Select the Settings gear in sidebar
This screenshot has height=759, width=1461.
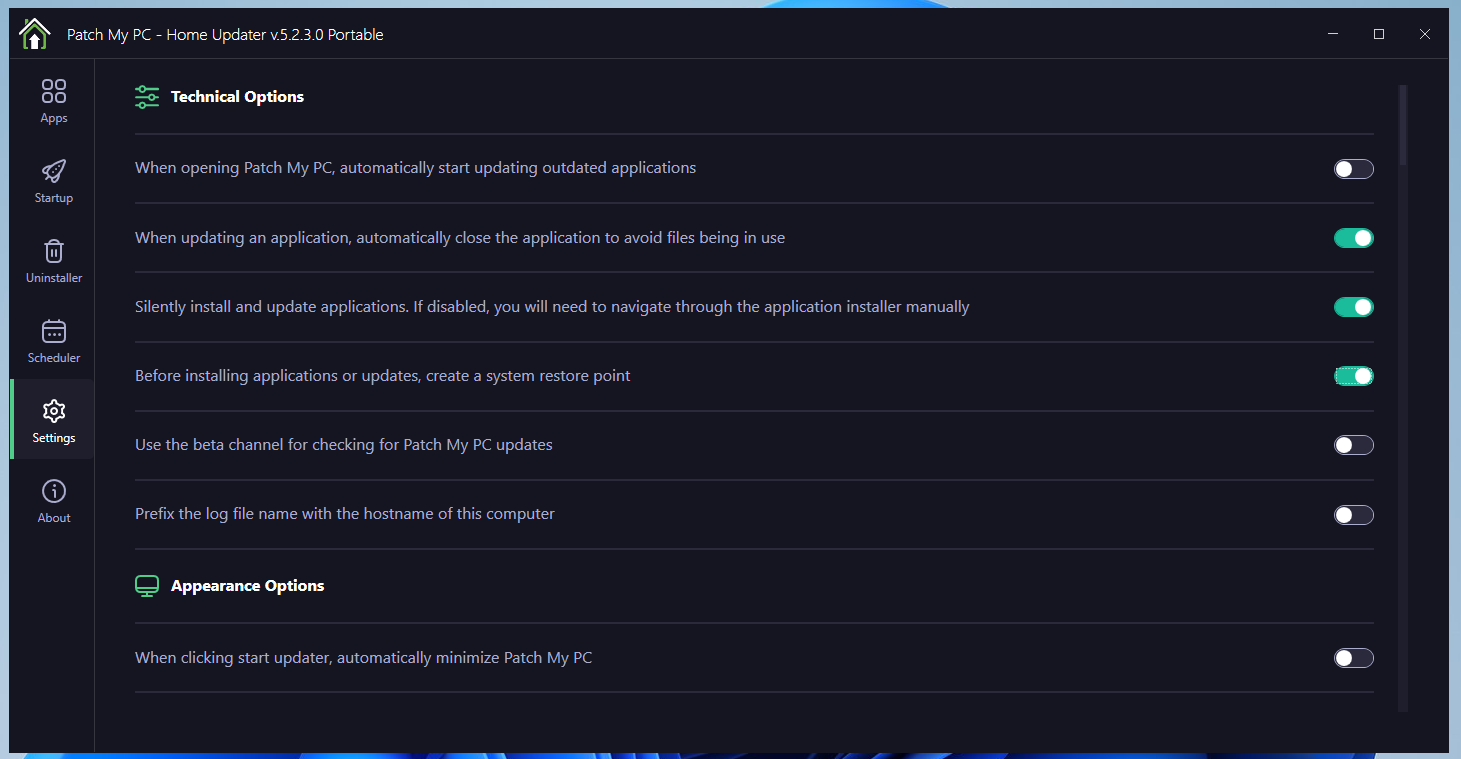click(54, 421)
